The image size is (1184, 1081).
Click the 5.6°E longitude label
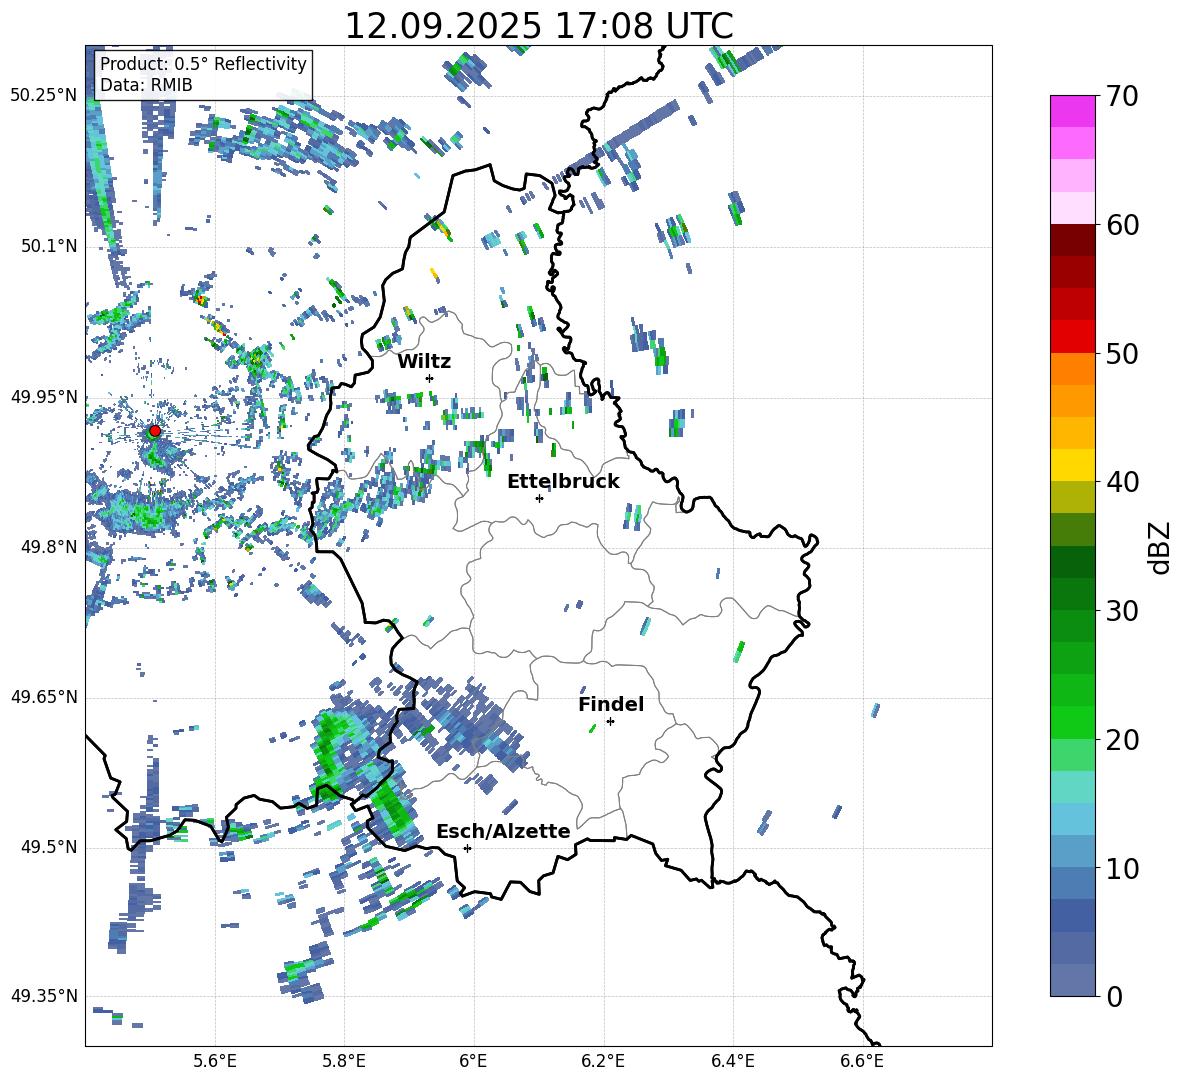point(215,1062)
